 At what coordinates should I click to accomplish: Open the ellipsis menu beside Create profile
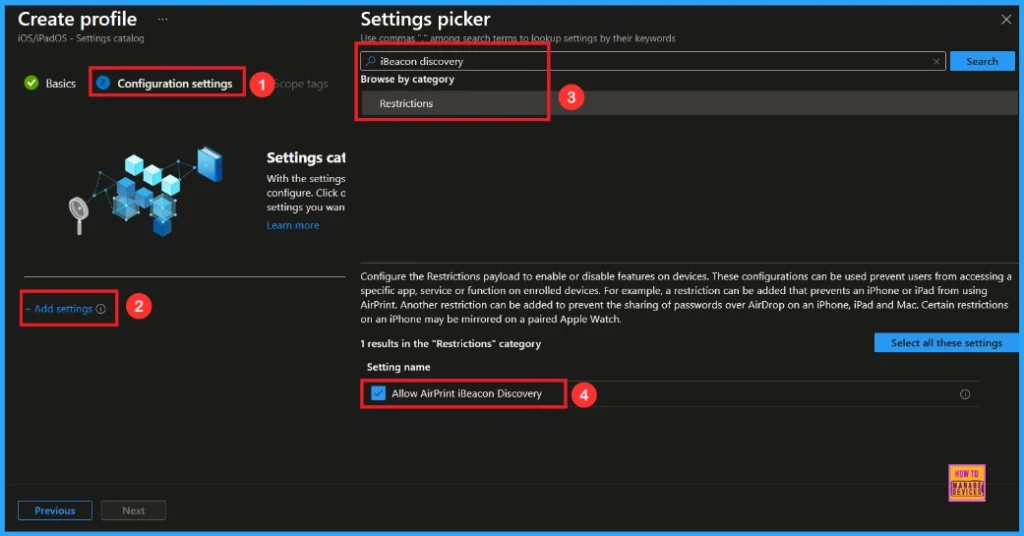163,19
